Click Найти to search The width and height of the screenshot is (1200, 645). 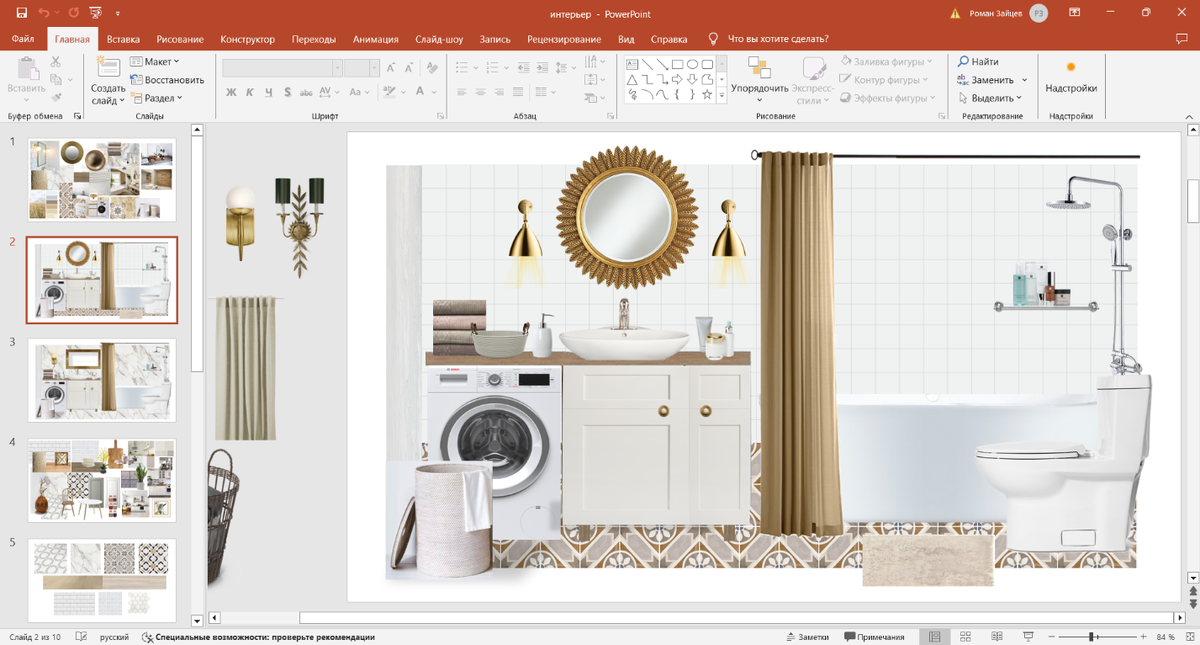978,62
